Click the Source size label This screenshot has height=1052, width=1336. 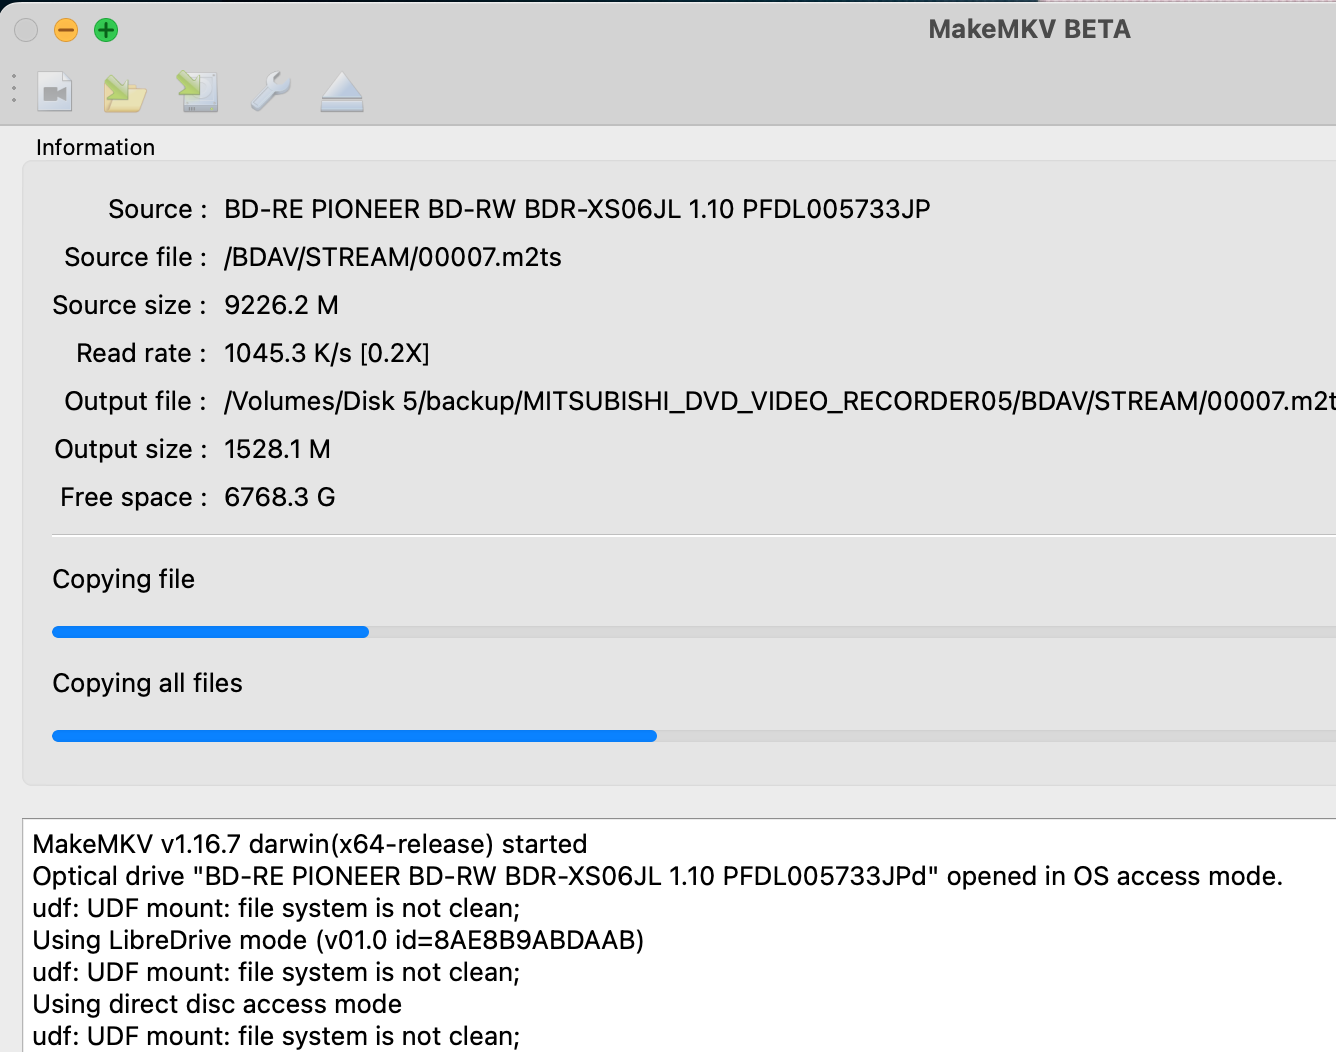coord(129,305)
